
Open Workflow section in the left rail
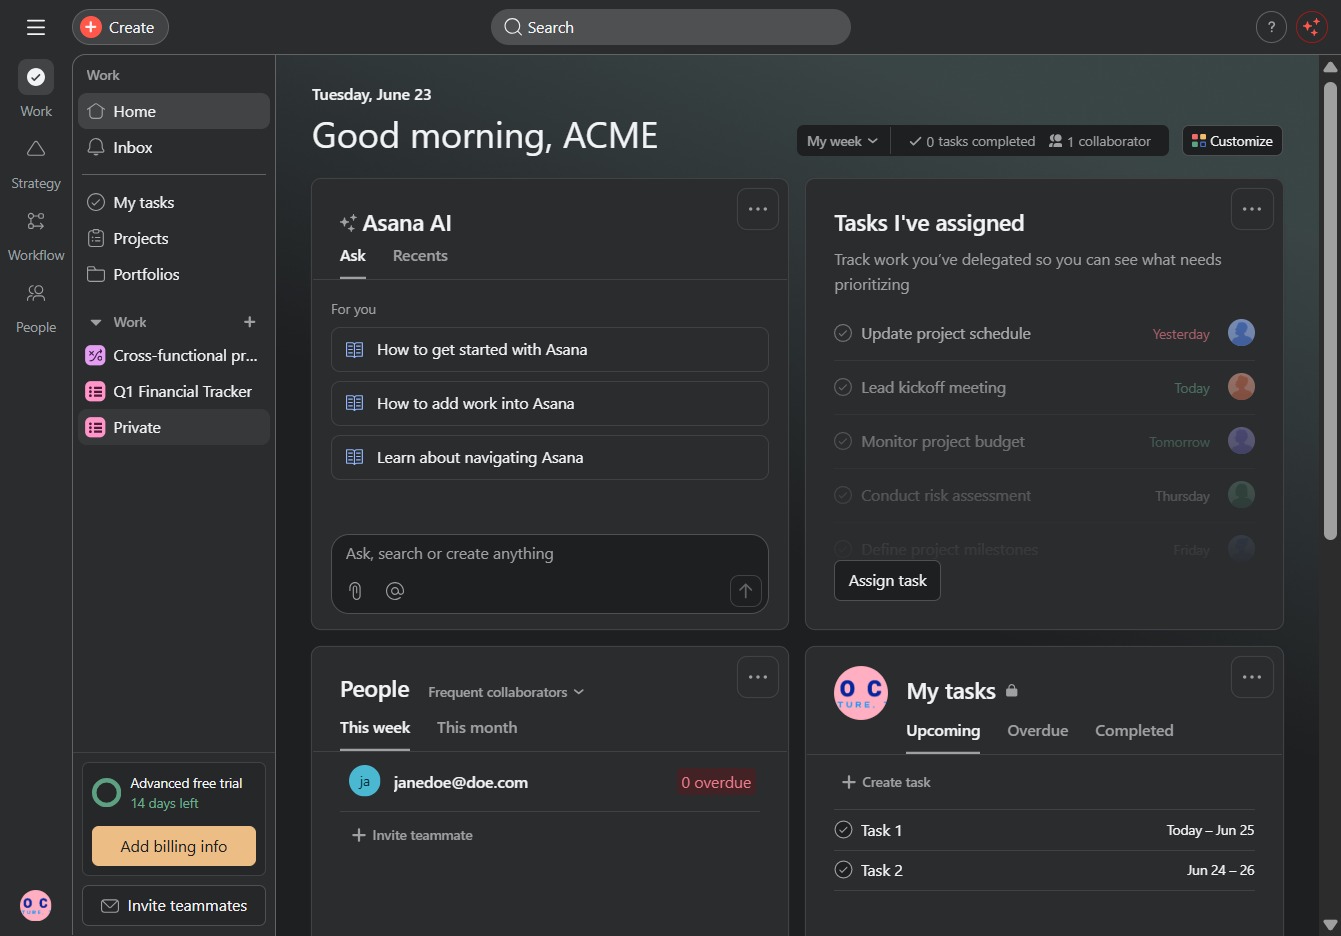36,221
